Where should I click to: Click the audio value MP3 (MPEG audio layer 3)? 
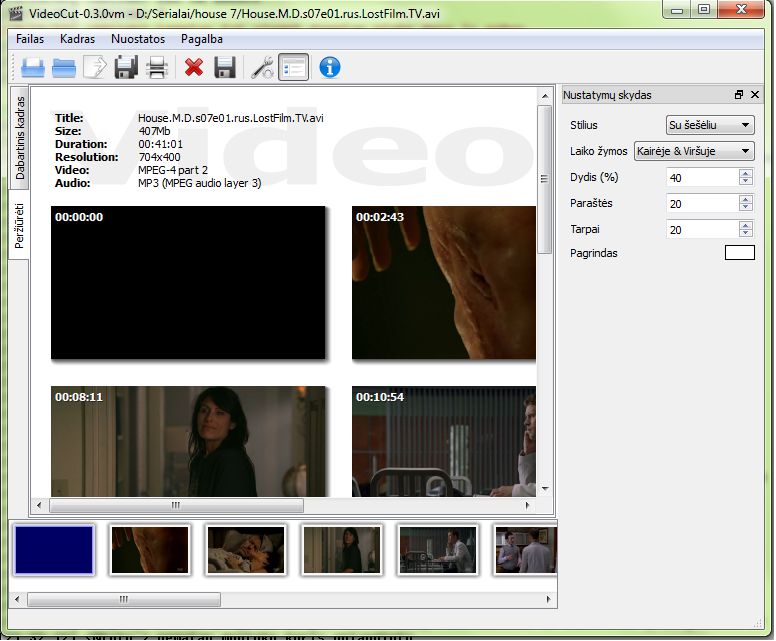click(199, 183)
